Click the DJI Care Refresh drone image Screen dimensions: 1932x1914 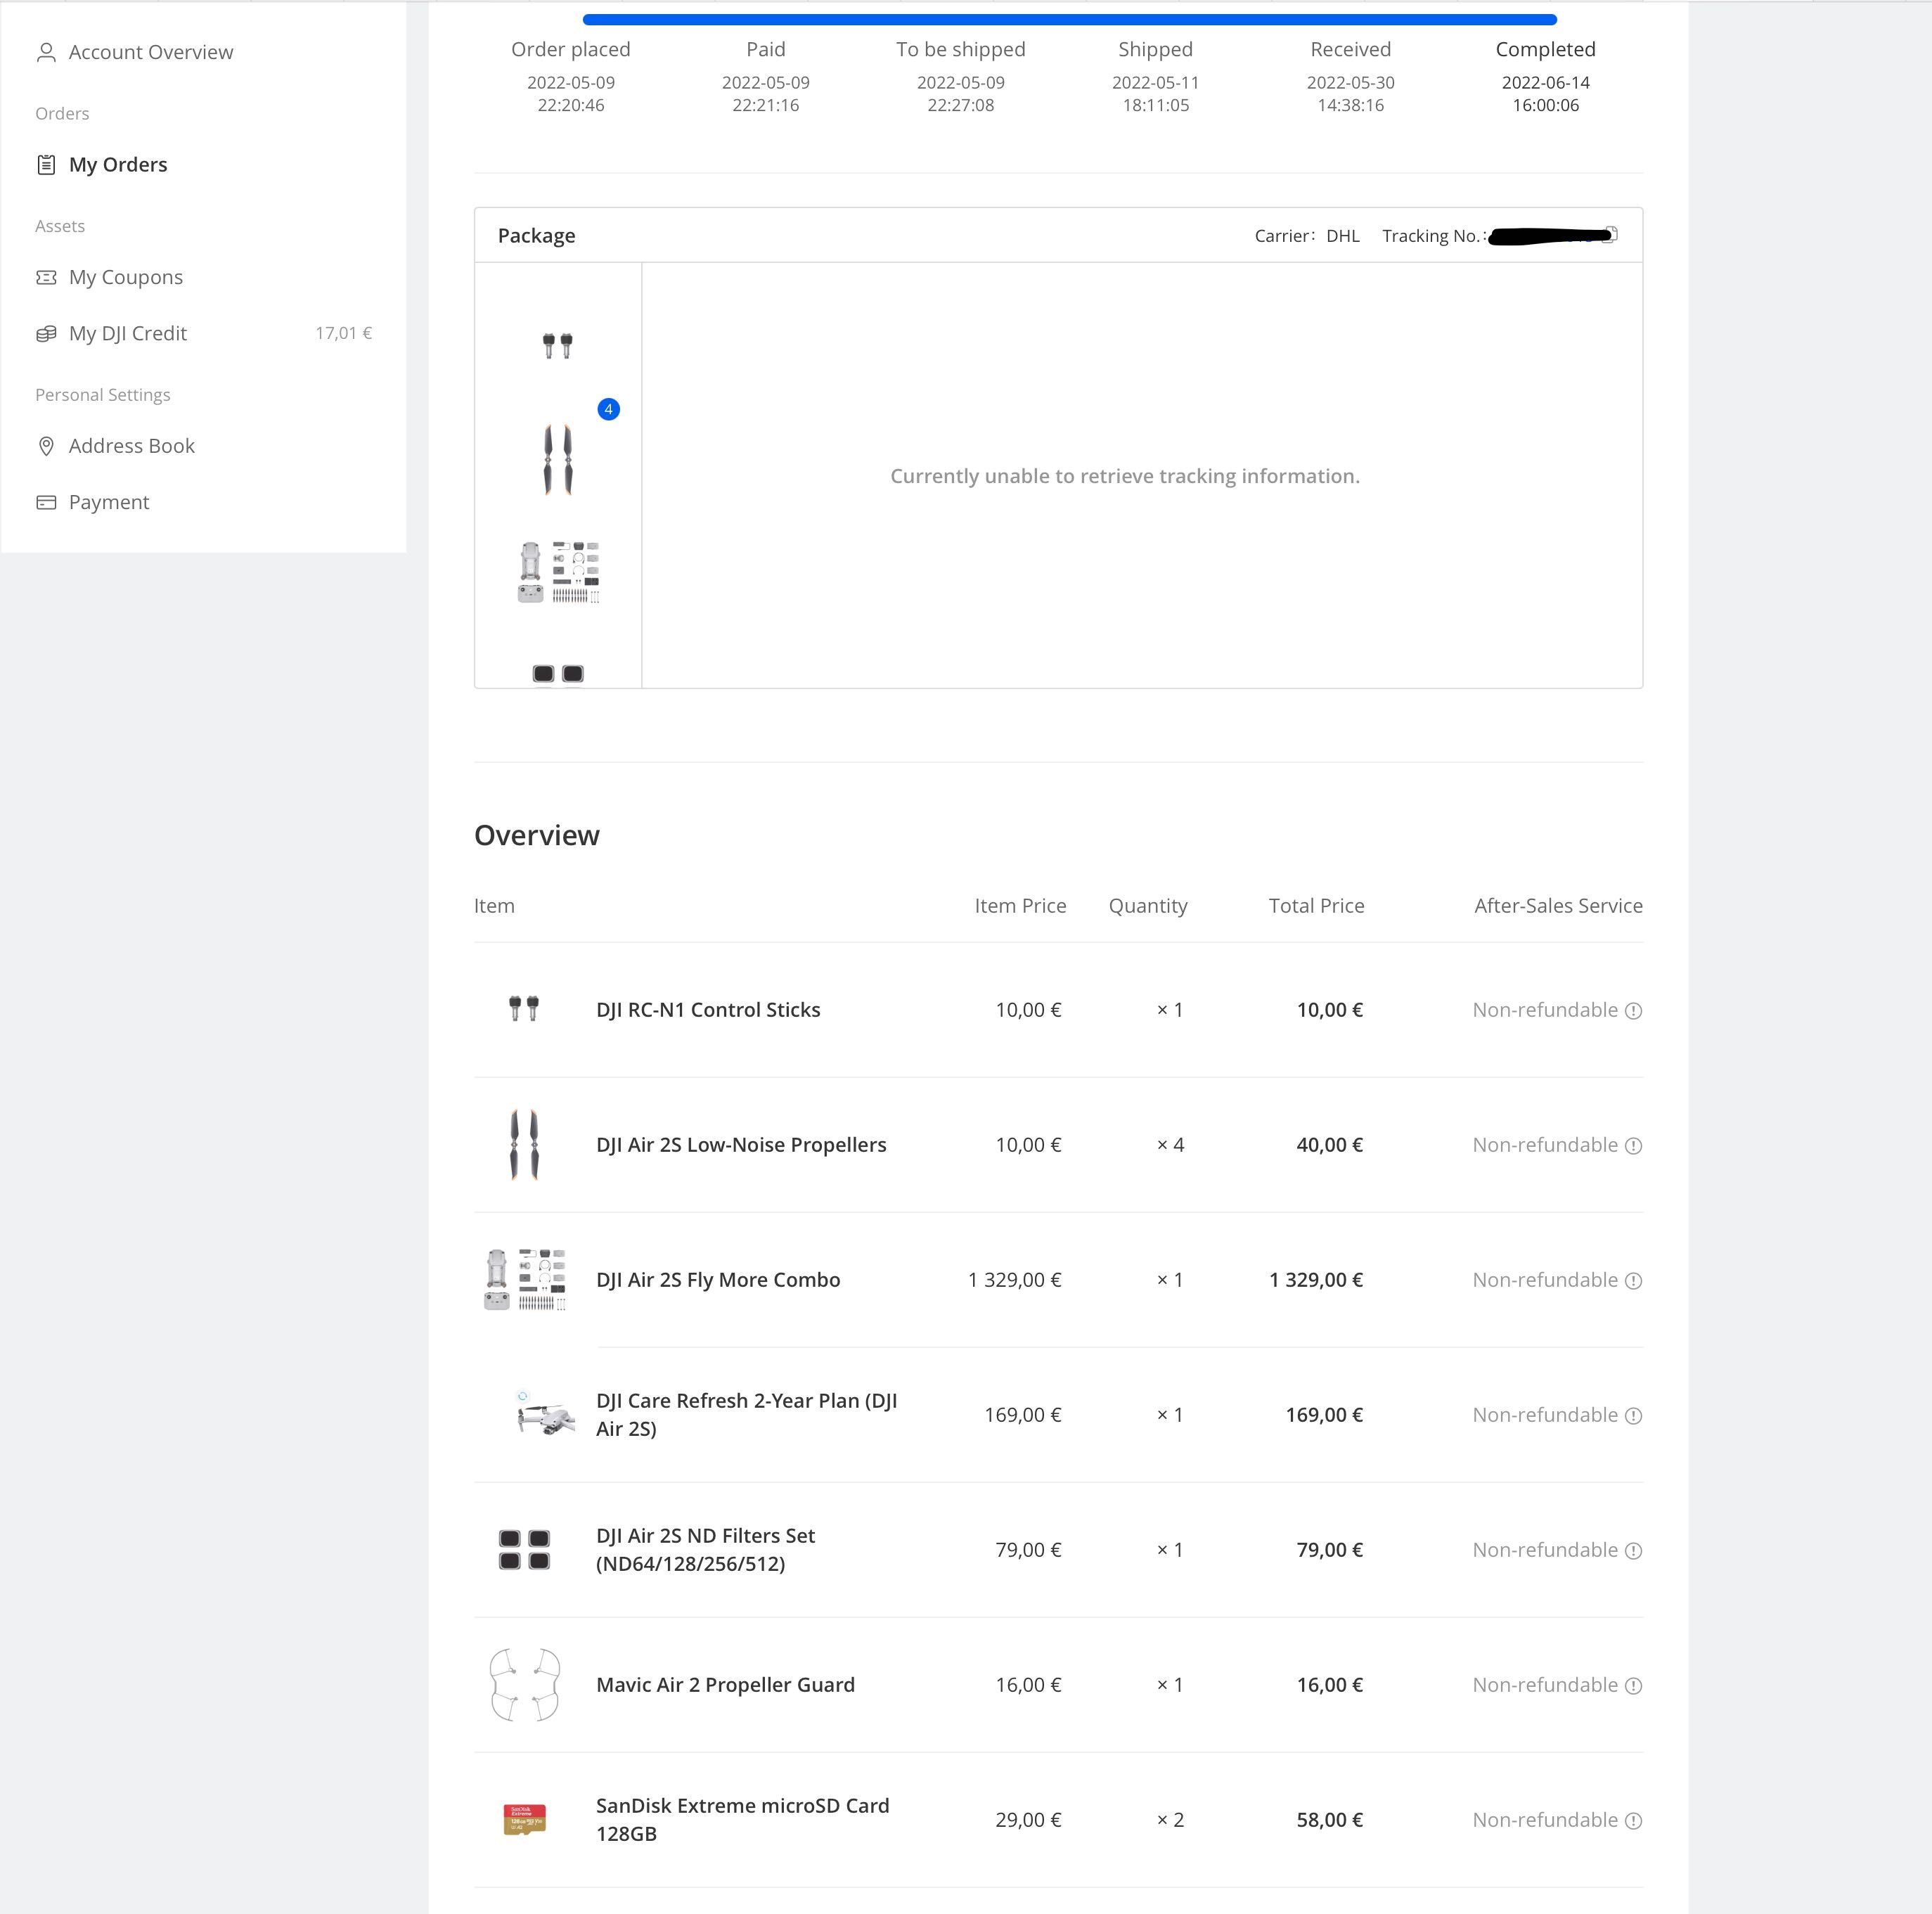pos(545,1415)
